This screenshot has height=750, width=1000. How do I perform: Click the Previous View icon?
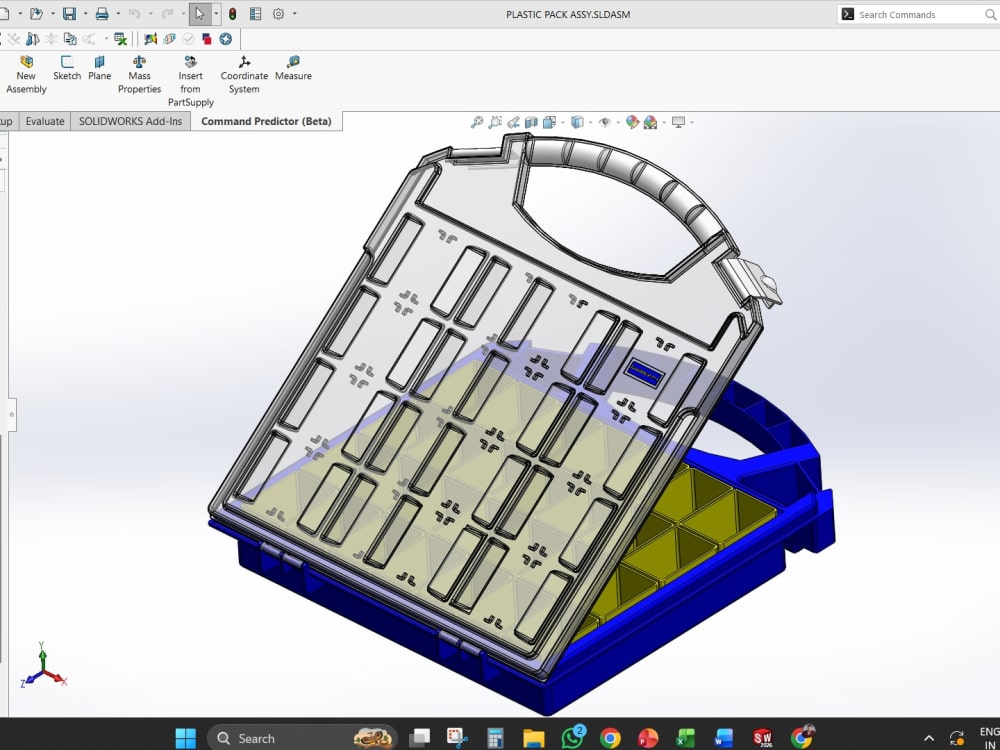pyautogui.click(x=513, y=122)
